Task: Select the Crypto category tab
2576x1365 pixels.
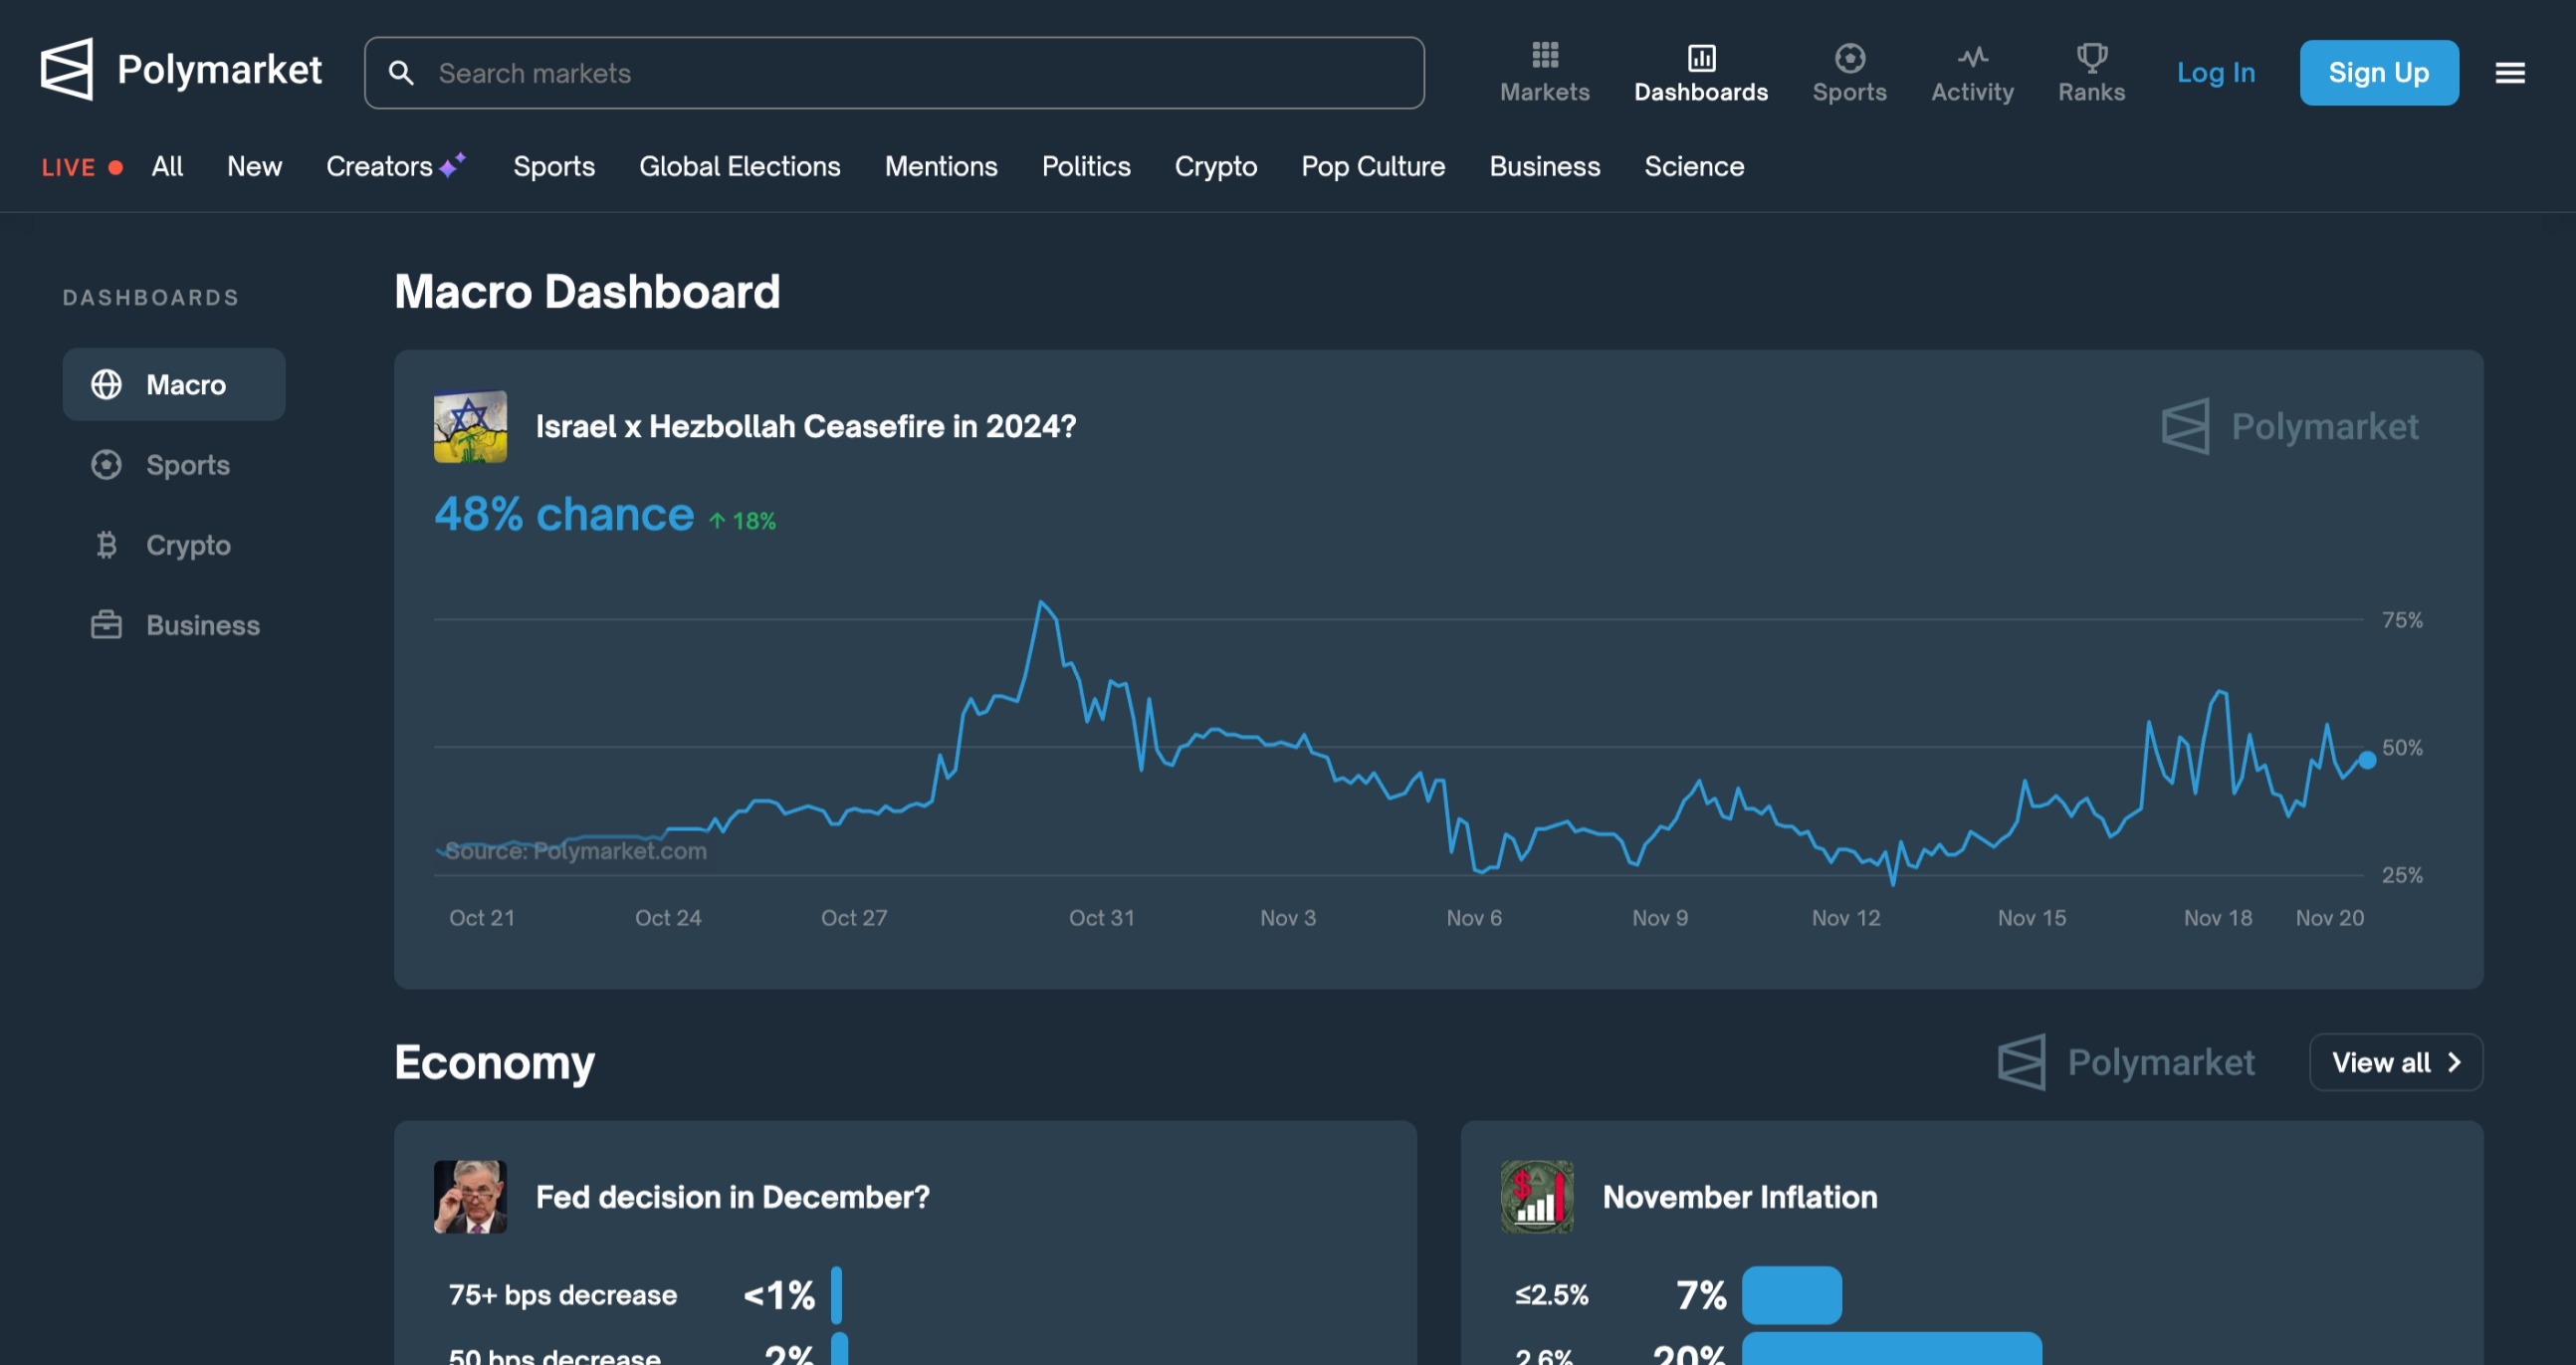Action: click(x=1215, y=166)
